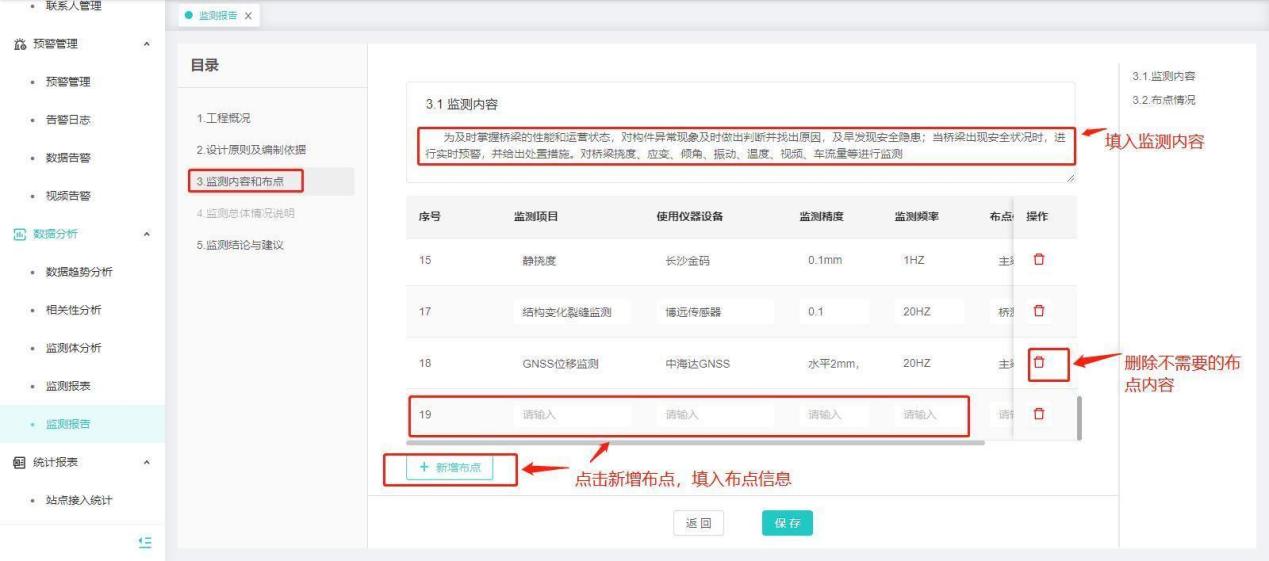Collapse the 预警管理 menu group
1269x561 pixels.
[148, 44]
